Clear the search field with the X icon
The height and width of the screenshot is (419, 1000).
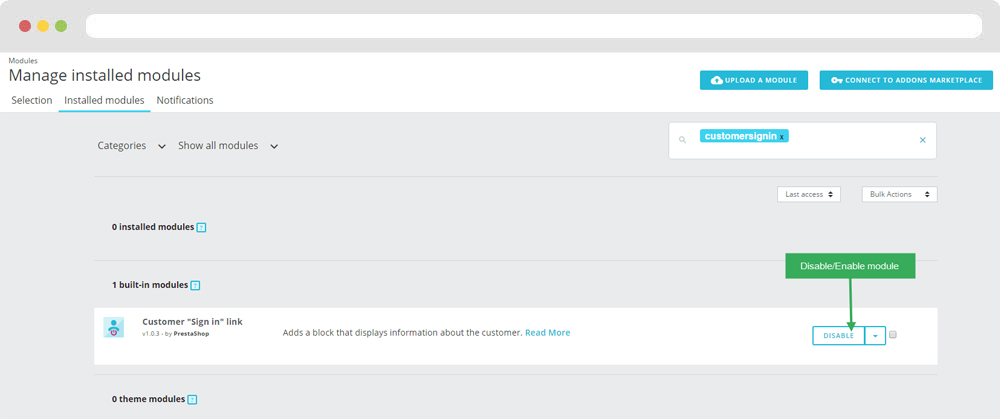(922, 140)
